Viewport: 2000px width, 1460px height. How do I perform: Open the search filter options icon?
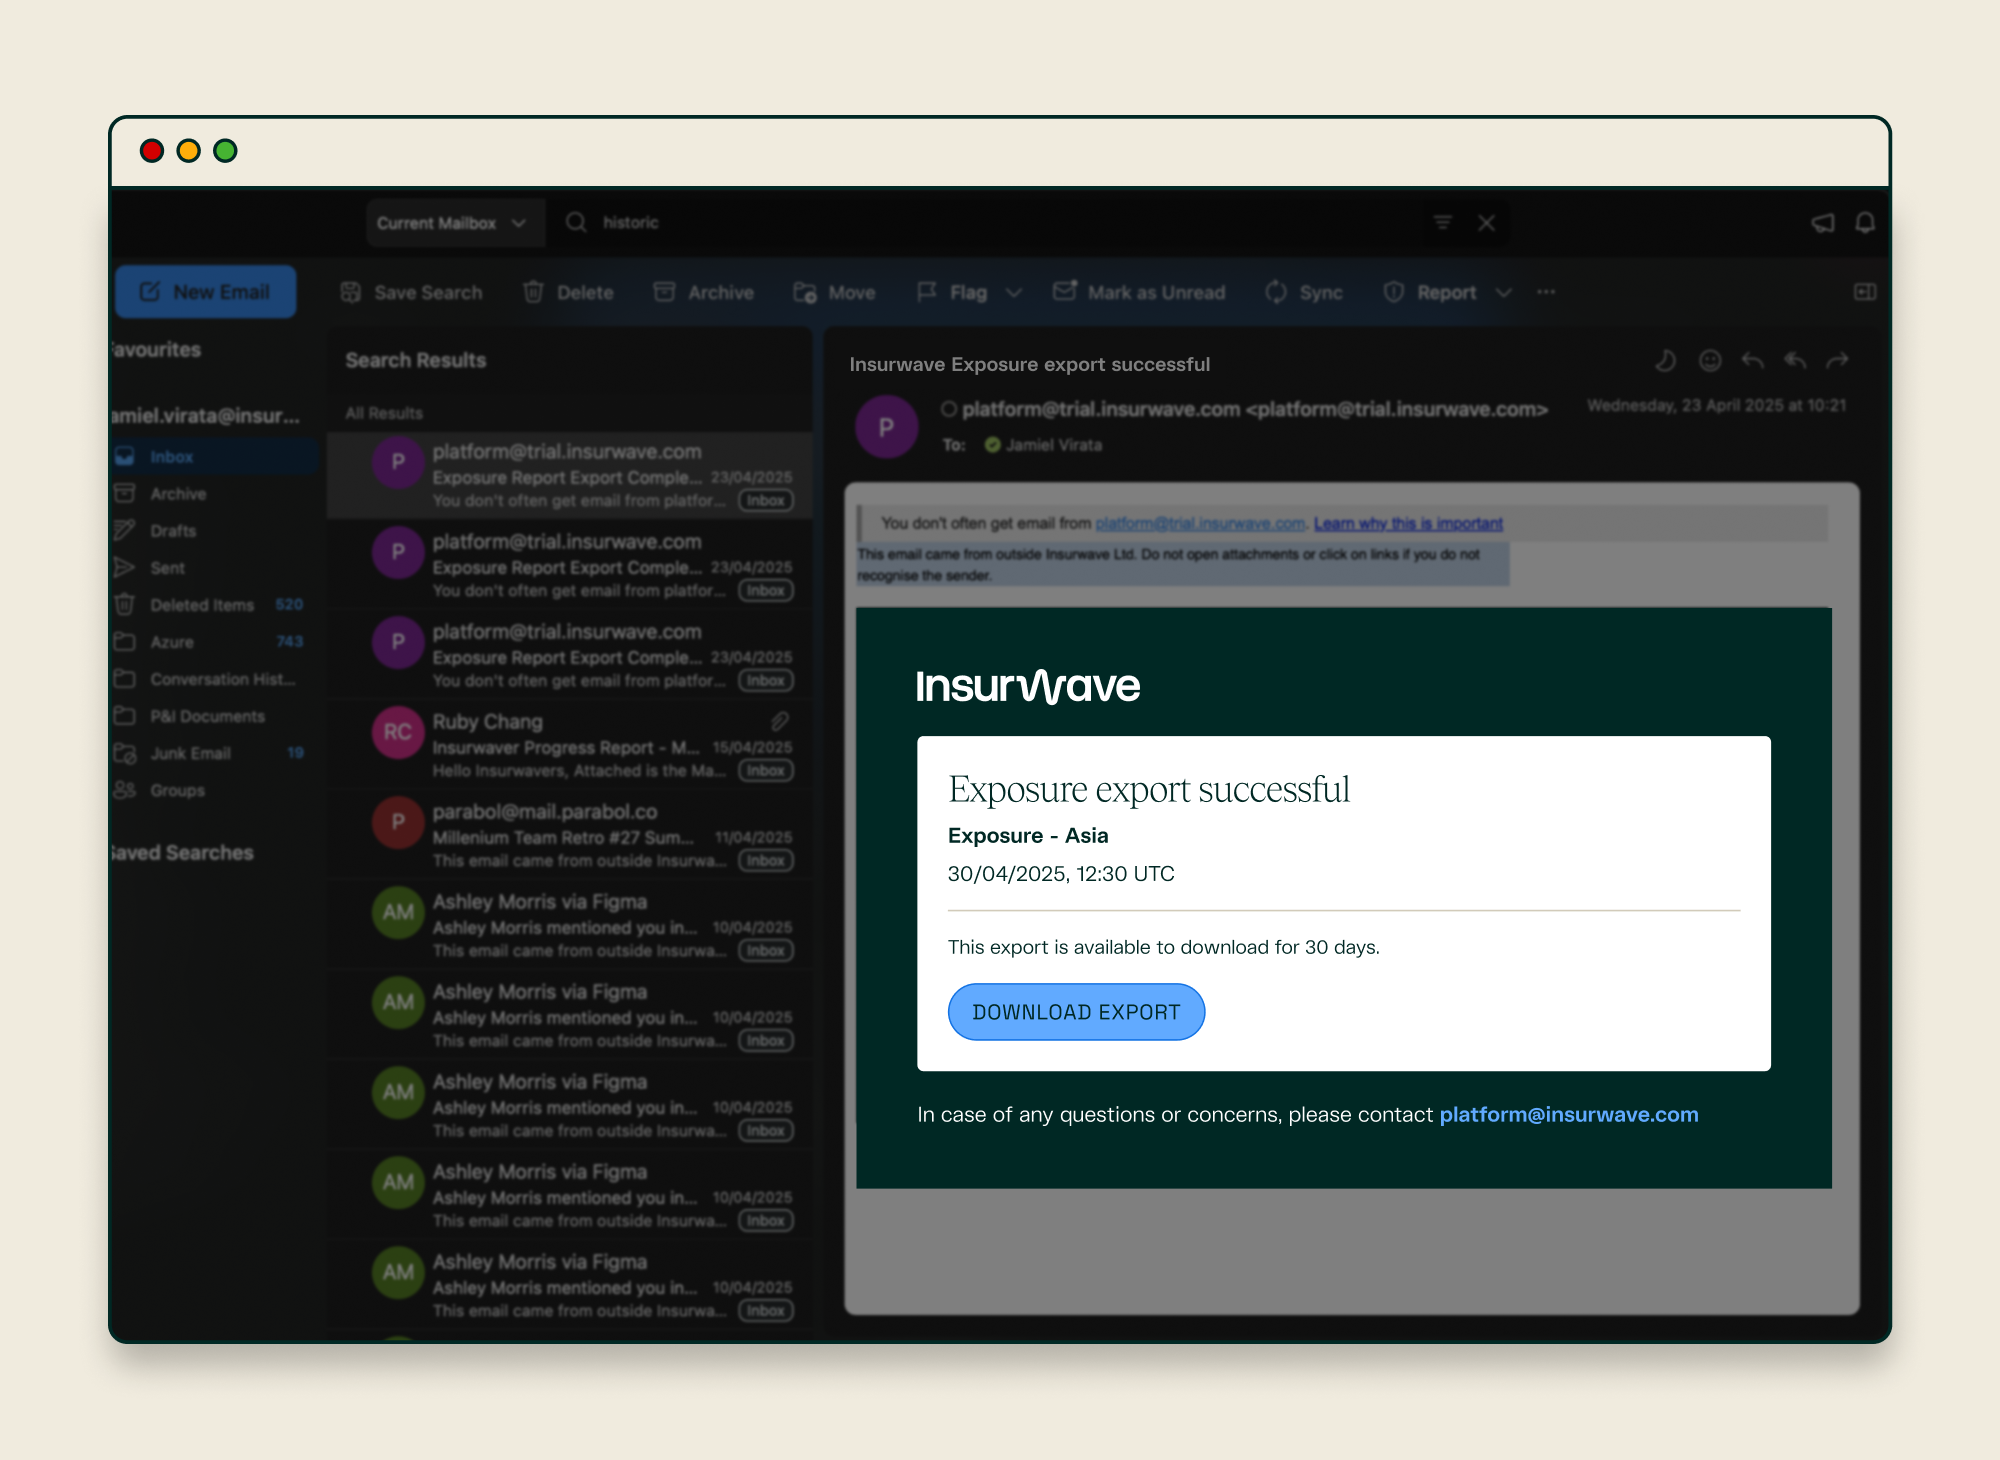[x=1443, y=222]
